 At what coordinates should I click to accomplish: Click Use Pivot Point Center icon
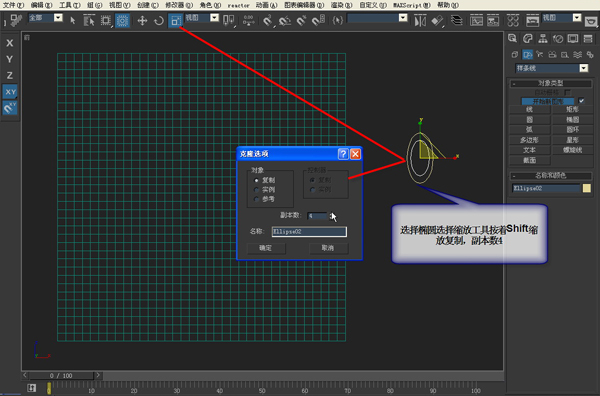[228, 20]
